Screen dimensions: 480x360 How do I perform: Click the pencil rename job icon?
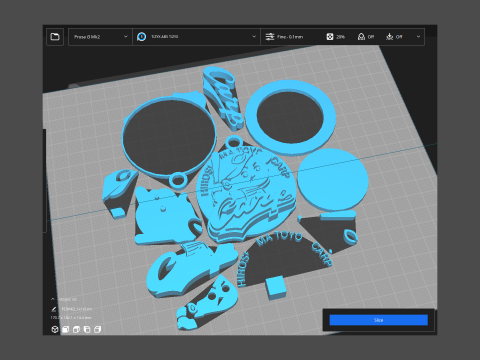pos(54,309)
